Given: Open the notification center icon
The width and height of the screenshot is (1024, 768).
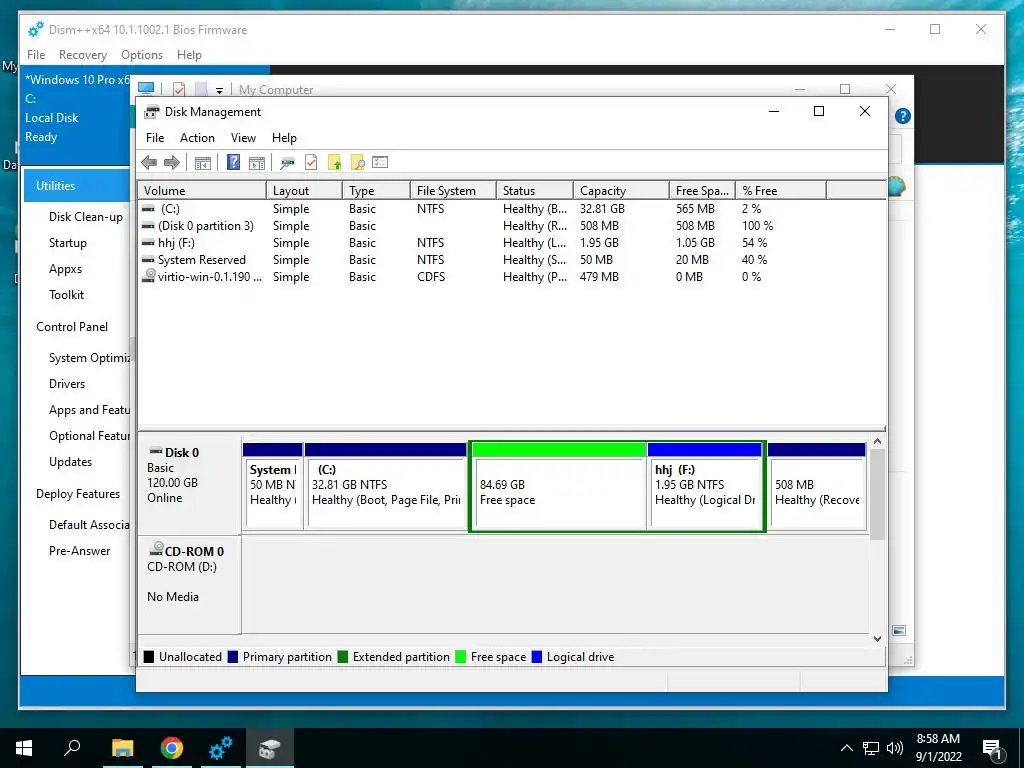Looking at the screenshot, I should [x=992, y=748].
